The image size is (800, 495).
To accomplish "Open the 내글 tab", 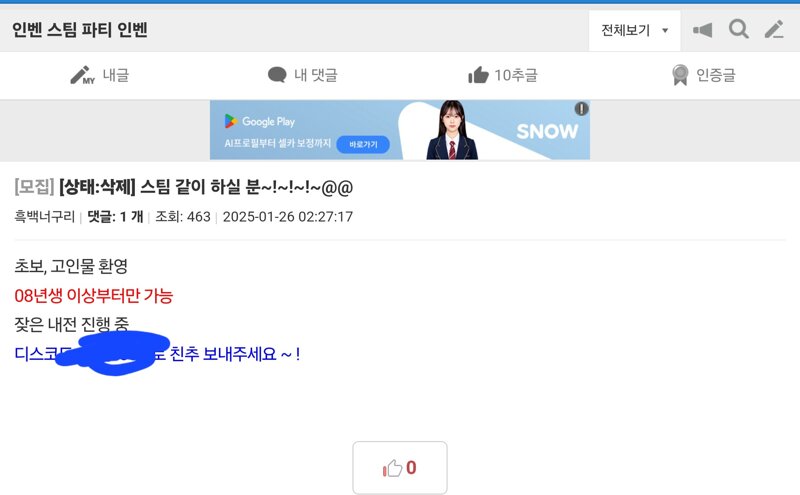I will (100, 76).
